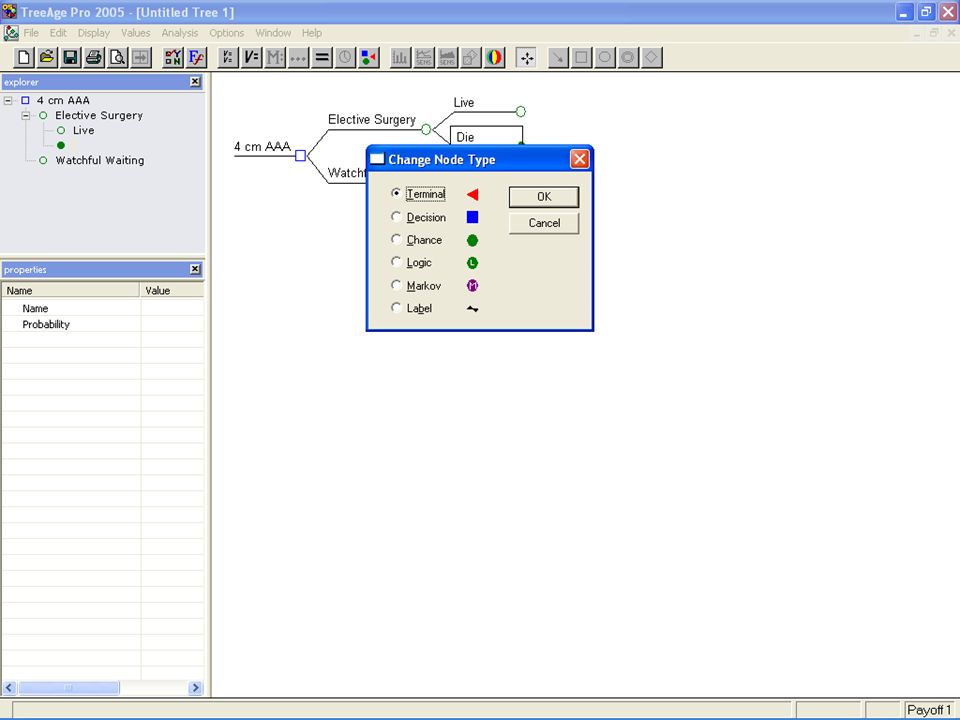Click the clock toolbar icon

click(x=345, y=58)
